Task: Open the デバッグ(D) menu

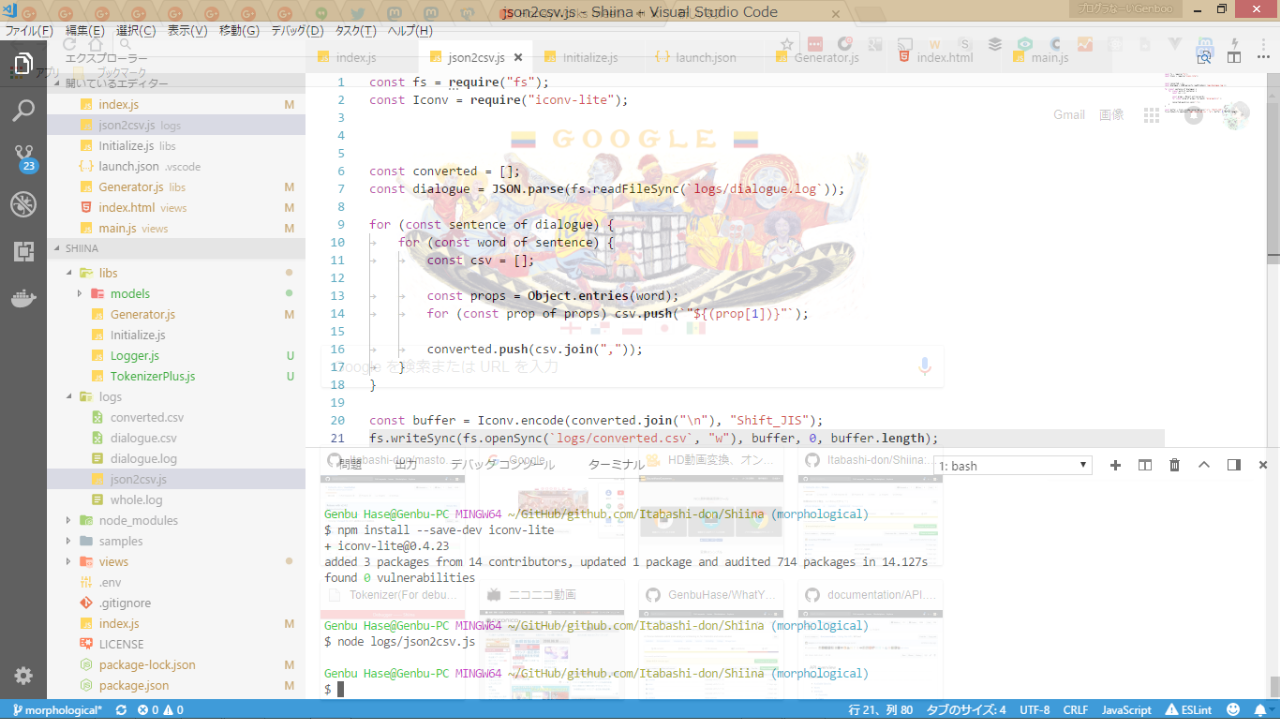Action: point(297,31)
